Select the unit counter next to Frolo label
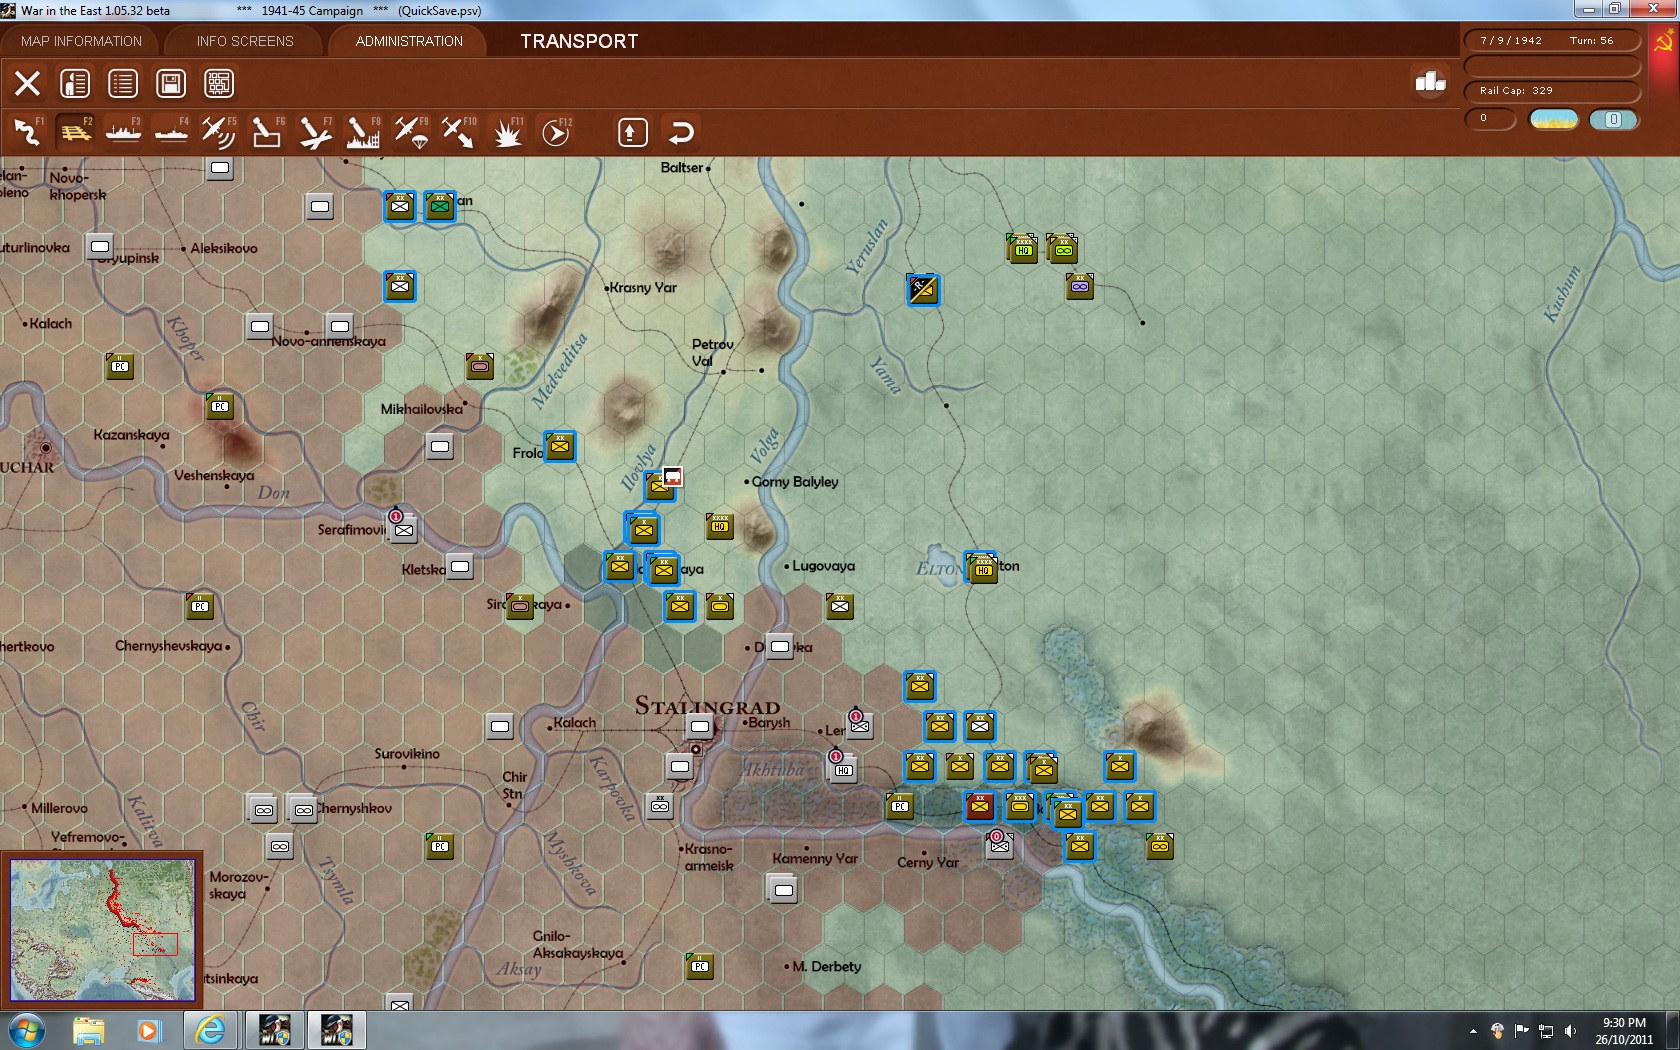Viewport: 1680px width, 1050px height. (559, 446)
